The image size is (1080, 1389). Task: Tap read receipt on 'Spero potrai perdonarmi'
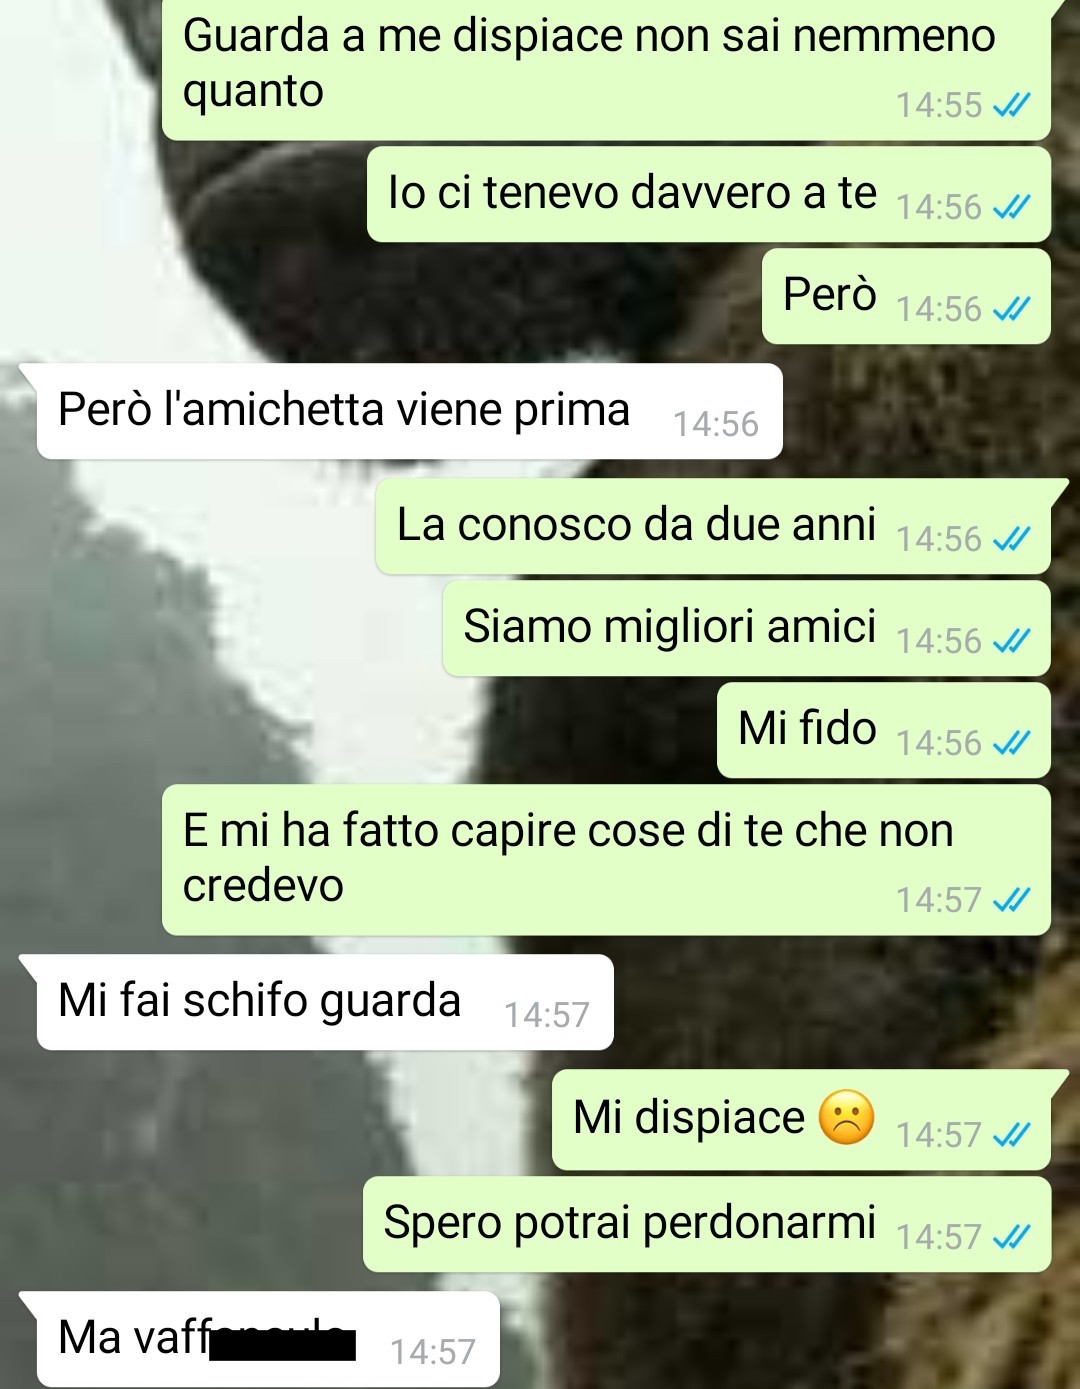click(1011, 1237)
